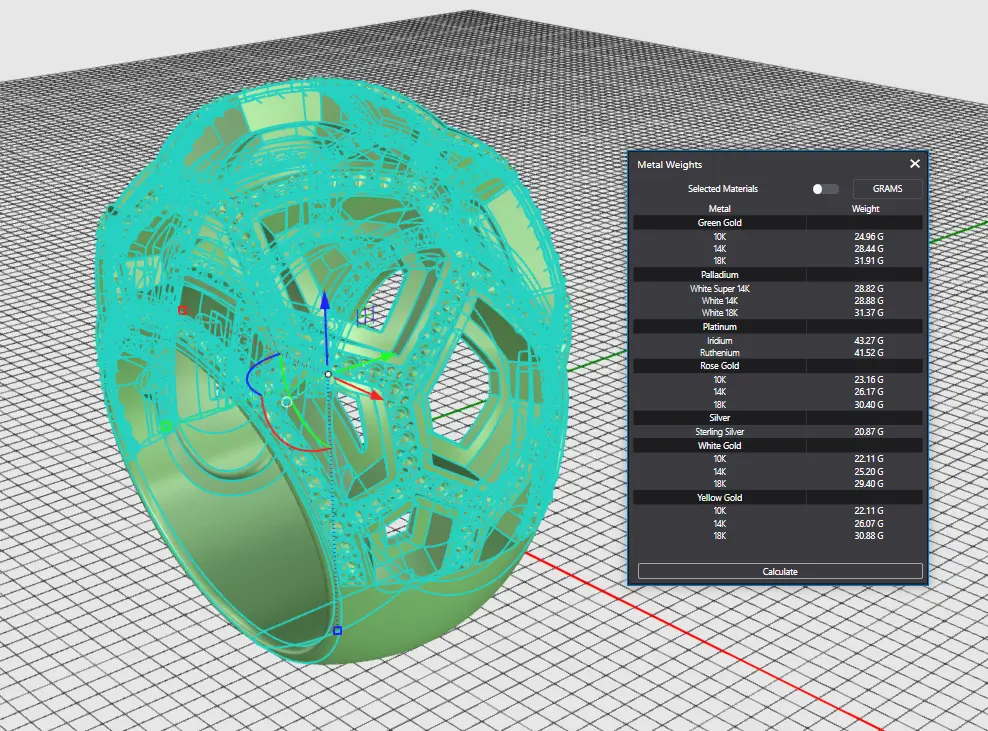The height and width of the screenshot is (731, 988).
Task: Collapse the Yellow Gold group header
Action: click(719, 497)
